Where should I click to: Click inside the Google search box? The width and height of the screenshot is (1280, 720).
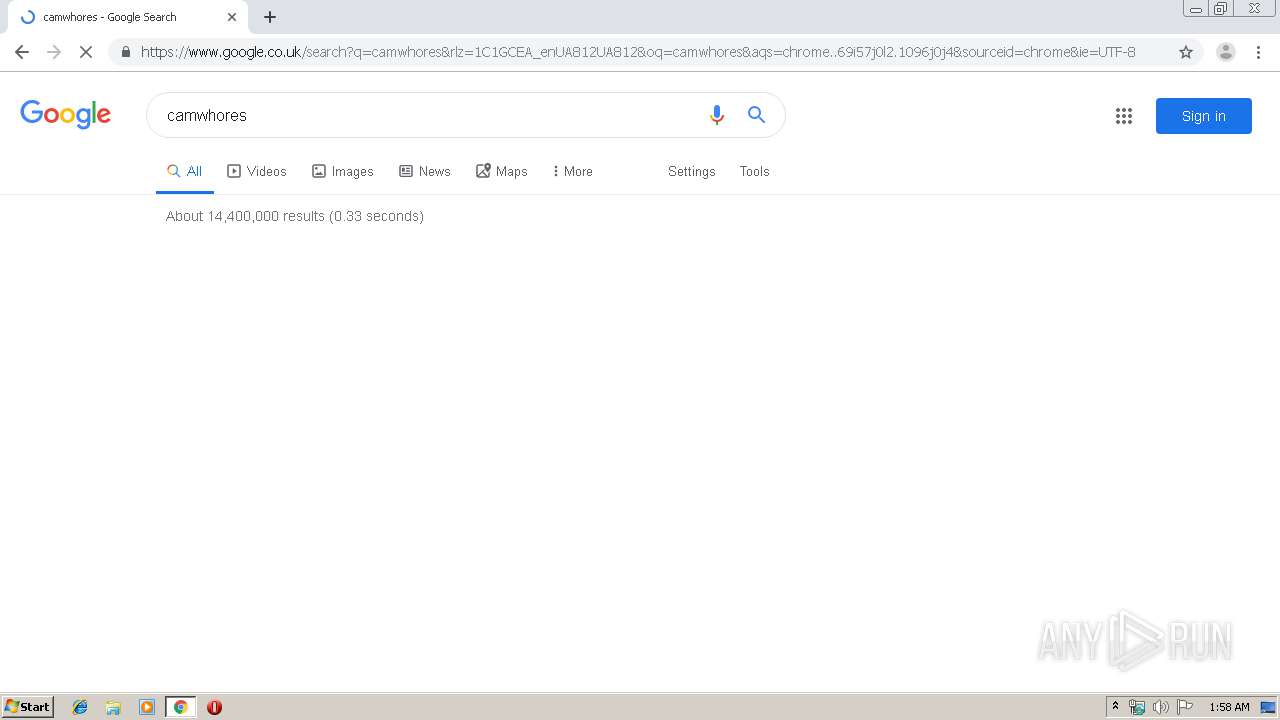tap(430, 115)
